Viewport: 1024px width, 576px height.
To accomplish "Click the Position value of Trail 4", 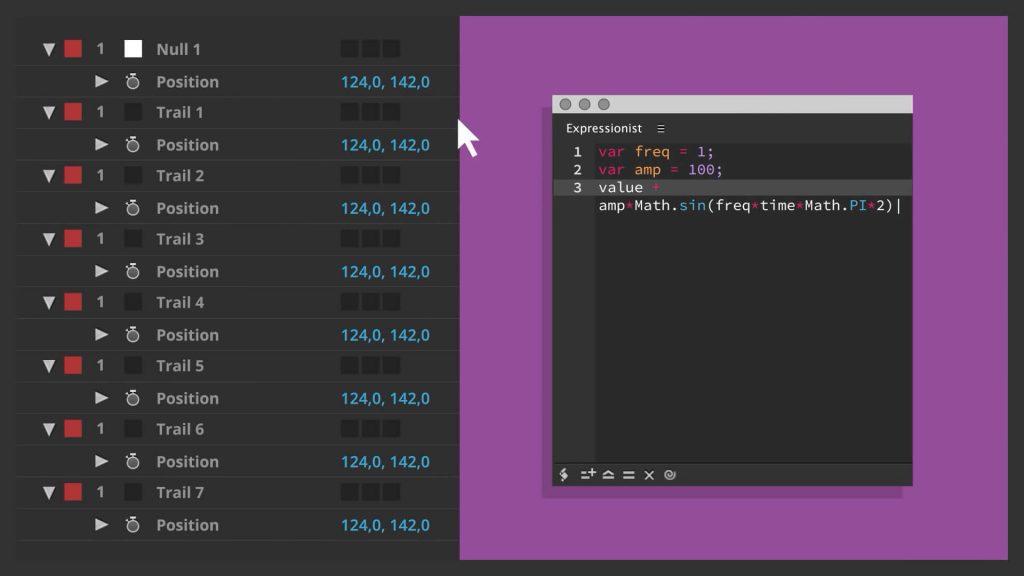I will (385, 335).
